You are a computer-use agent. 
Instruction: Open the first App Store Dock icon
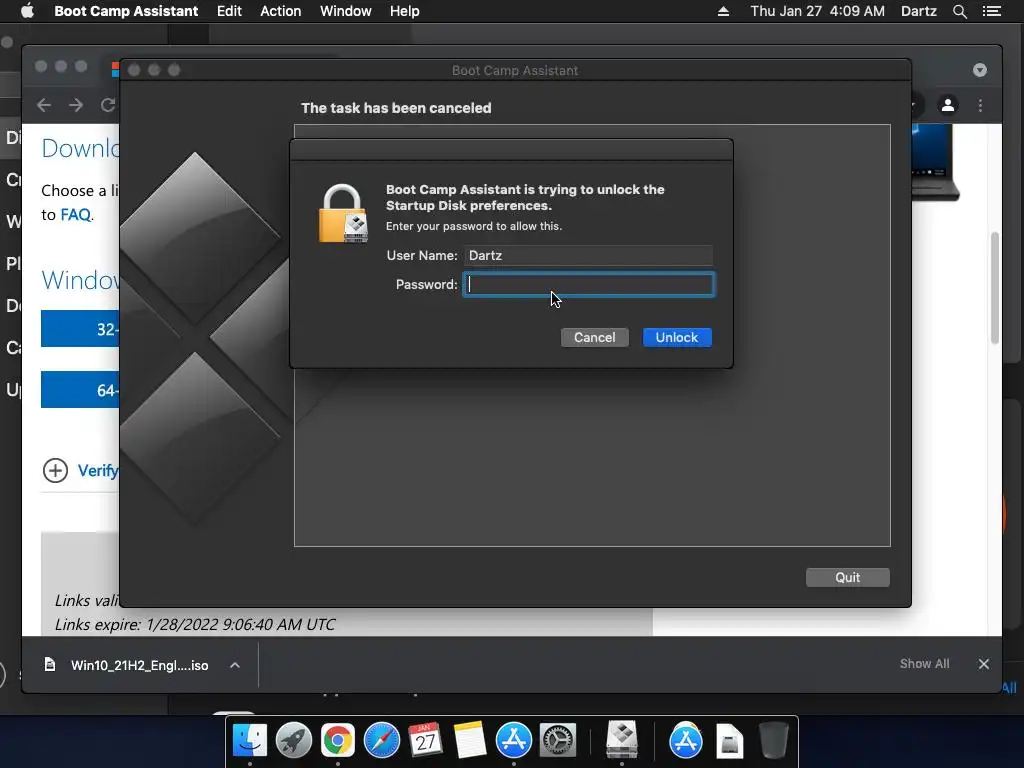(513, 741)
